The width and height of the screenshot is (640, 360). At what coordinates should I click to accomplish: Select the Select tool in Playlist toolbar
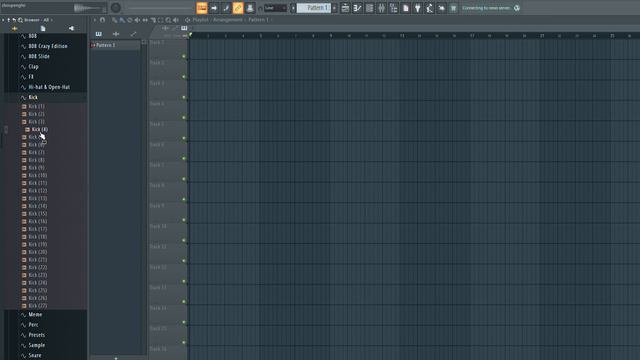160,20
